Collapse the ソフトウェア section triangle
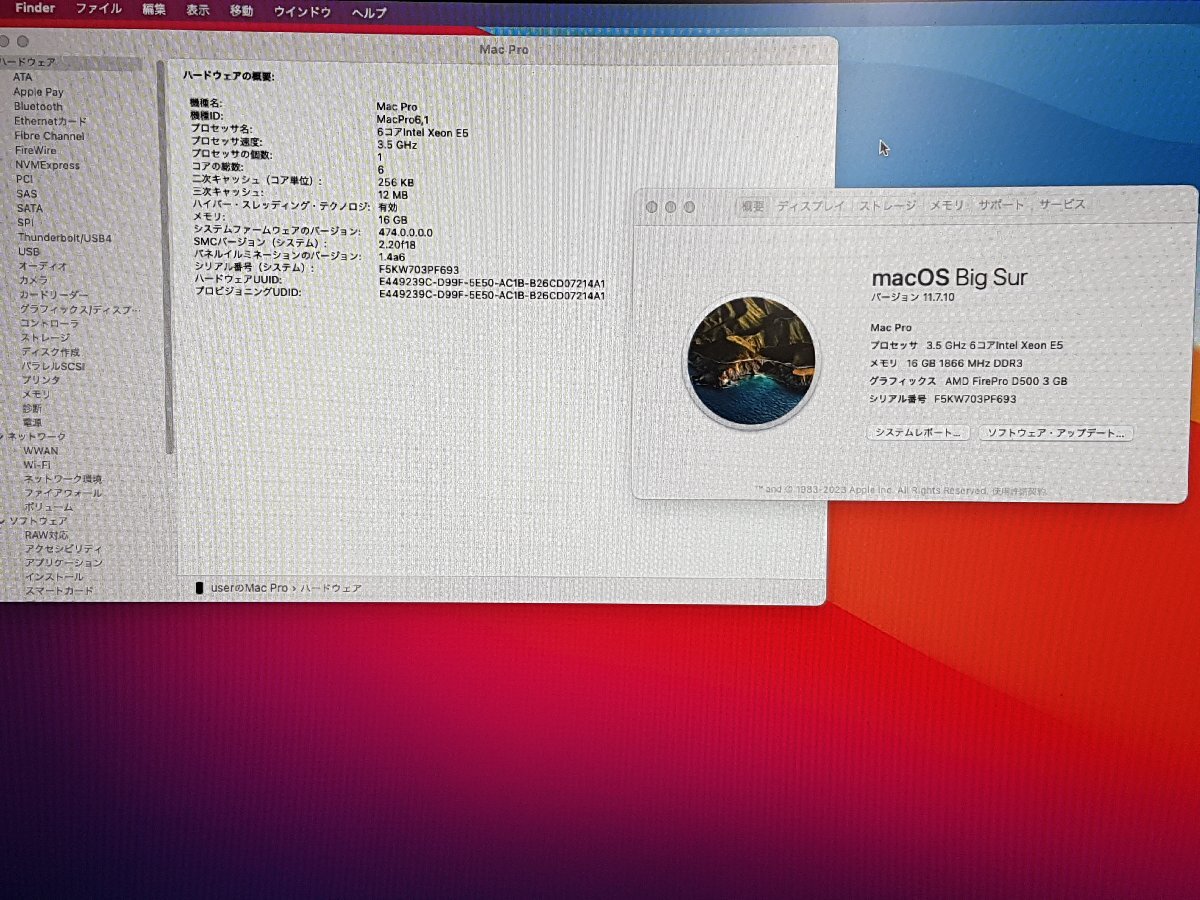This screenshot has width=1200, height=900. (x=3, y=521)
